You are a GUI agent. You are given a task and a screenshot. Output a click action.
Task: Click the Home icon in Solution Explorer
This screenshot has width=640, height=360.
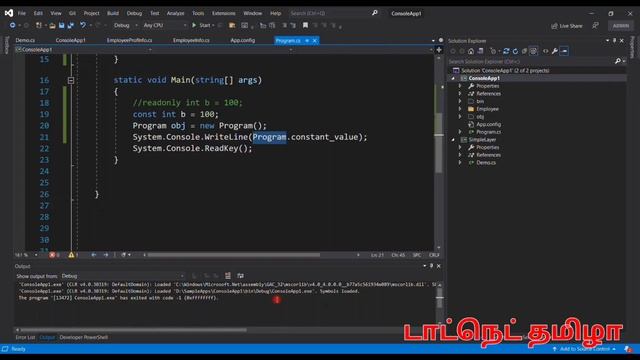471,51
